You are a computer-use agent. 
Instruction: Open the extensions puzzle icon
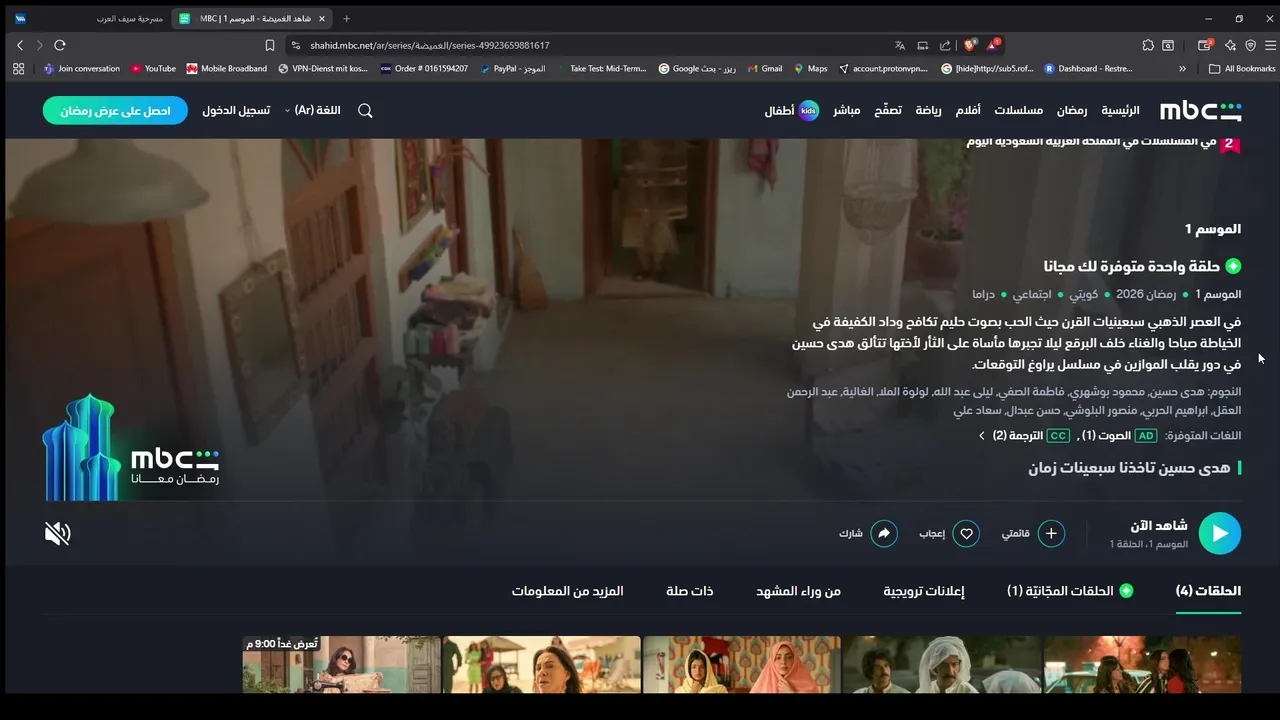tap(1148, 45)
